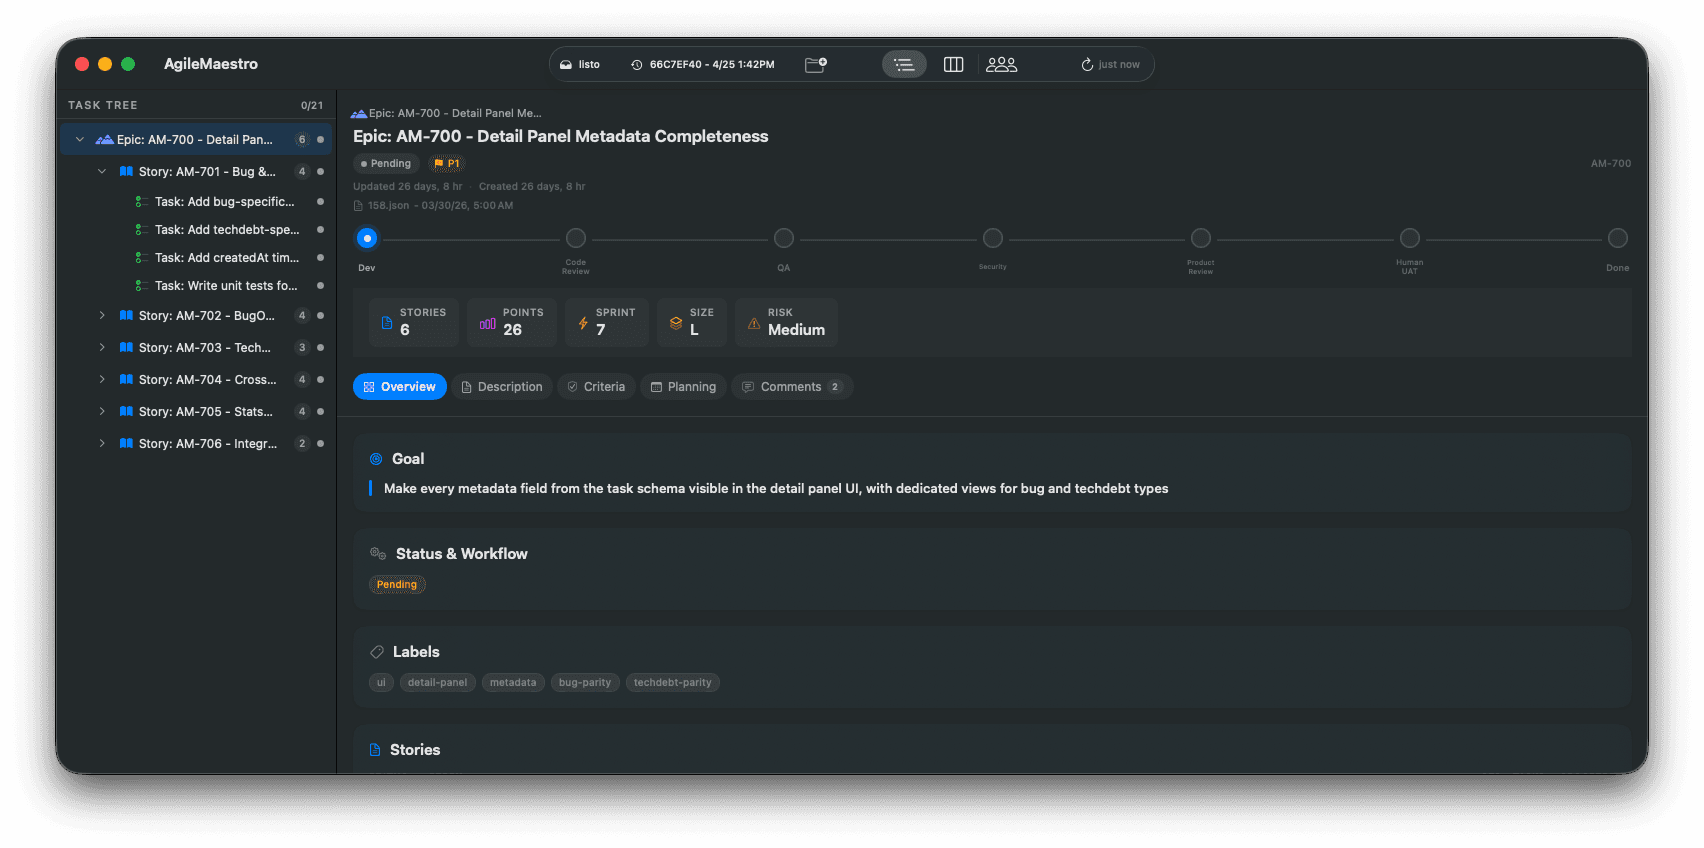
Task: Click the Pending pill in Status & Workflow
Action: (397, 585)
